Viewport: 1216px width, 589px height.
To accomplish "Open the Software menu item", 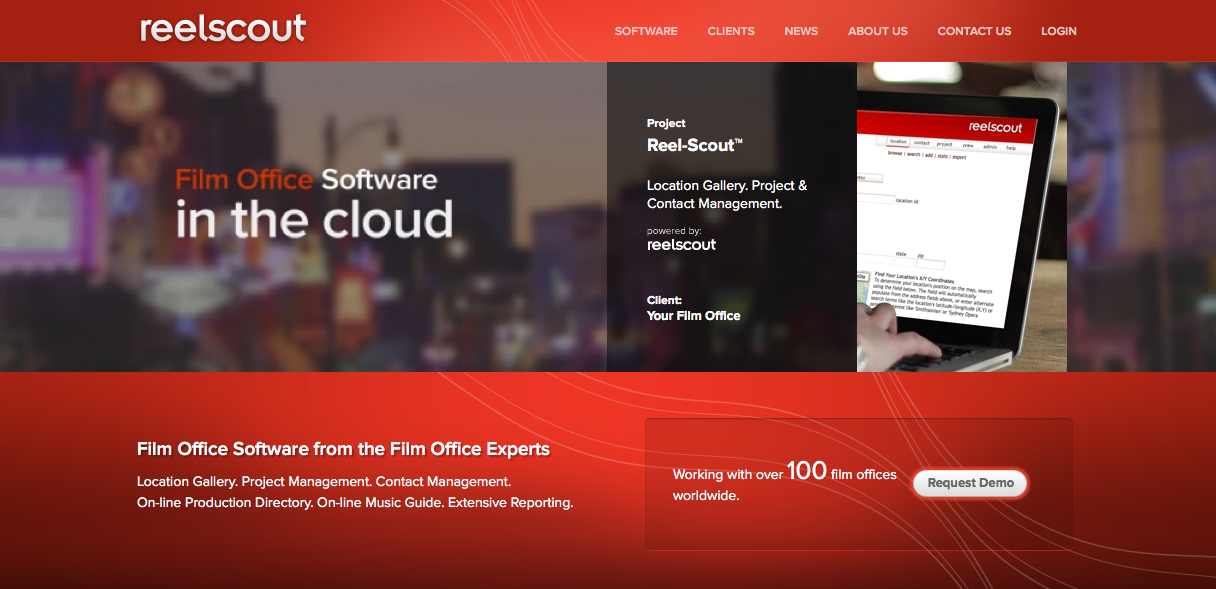I will [646, 31].
